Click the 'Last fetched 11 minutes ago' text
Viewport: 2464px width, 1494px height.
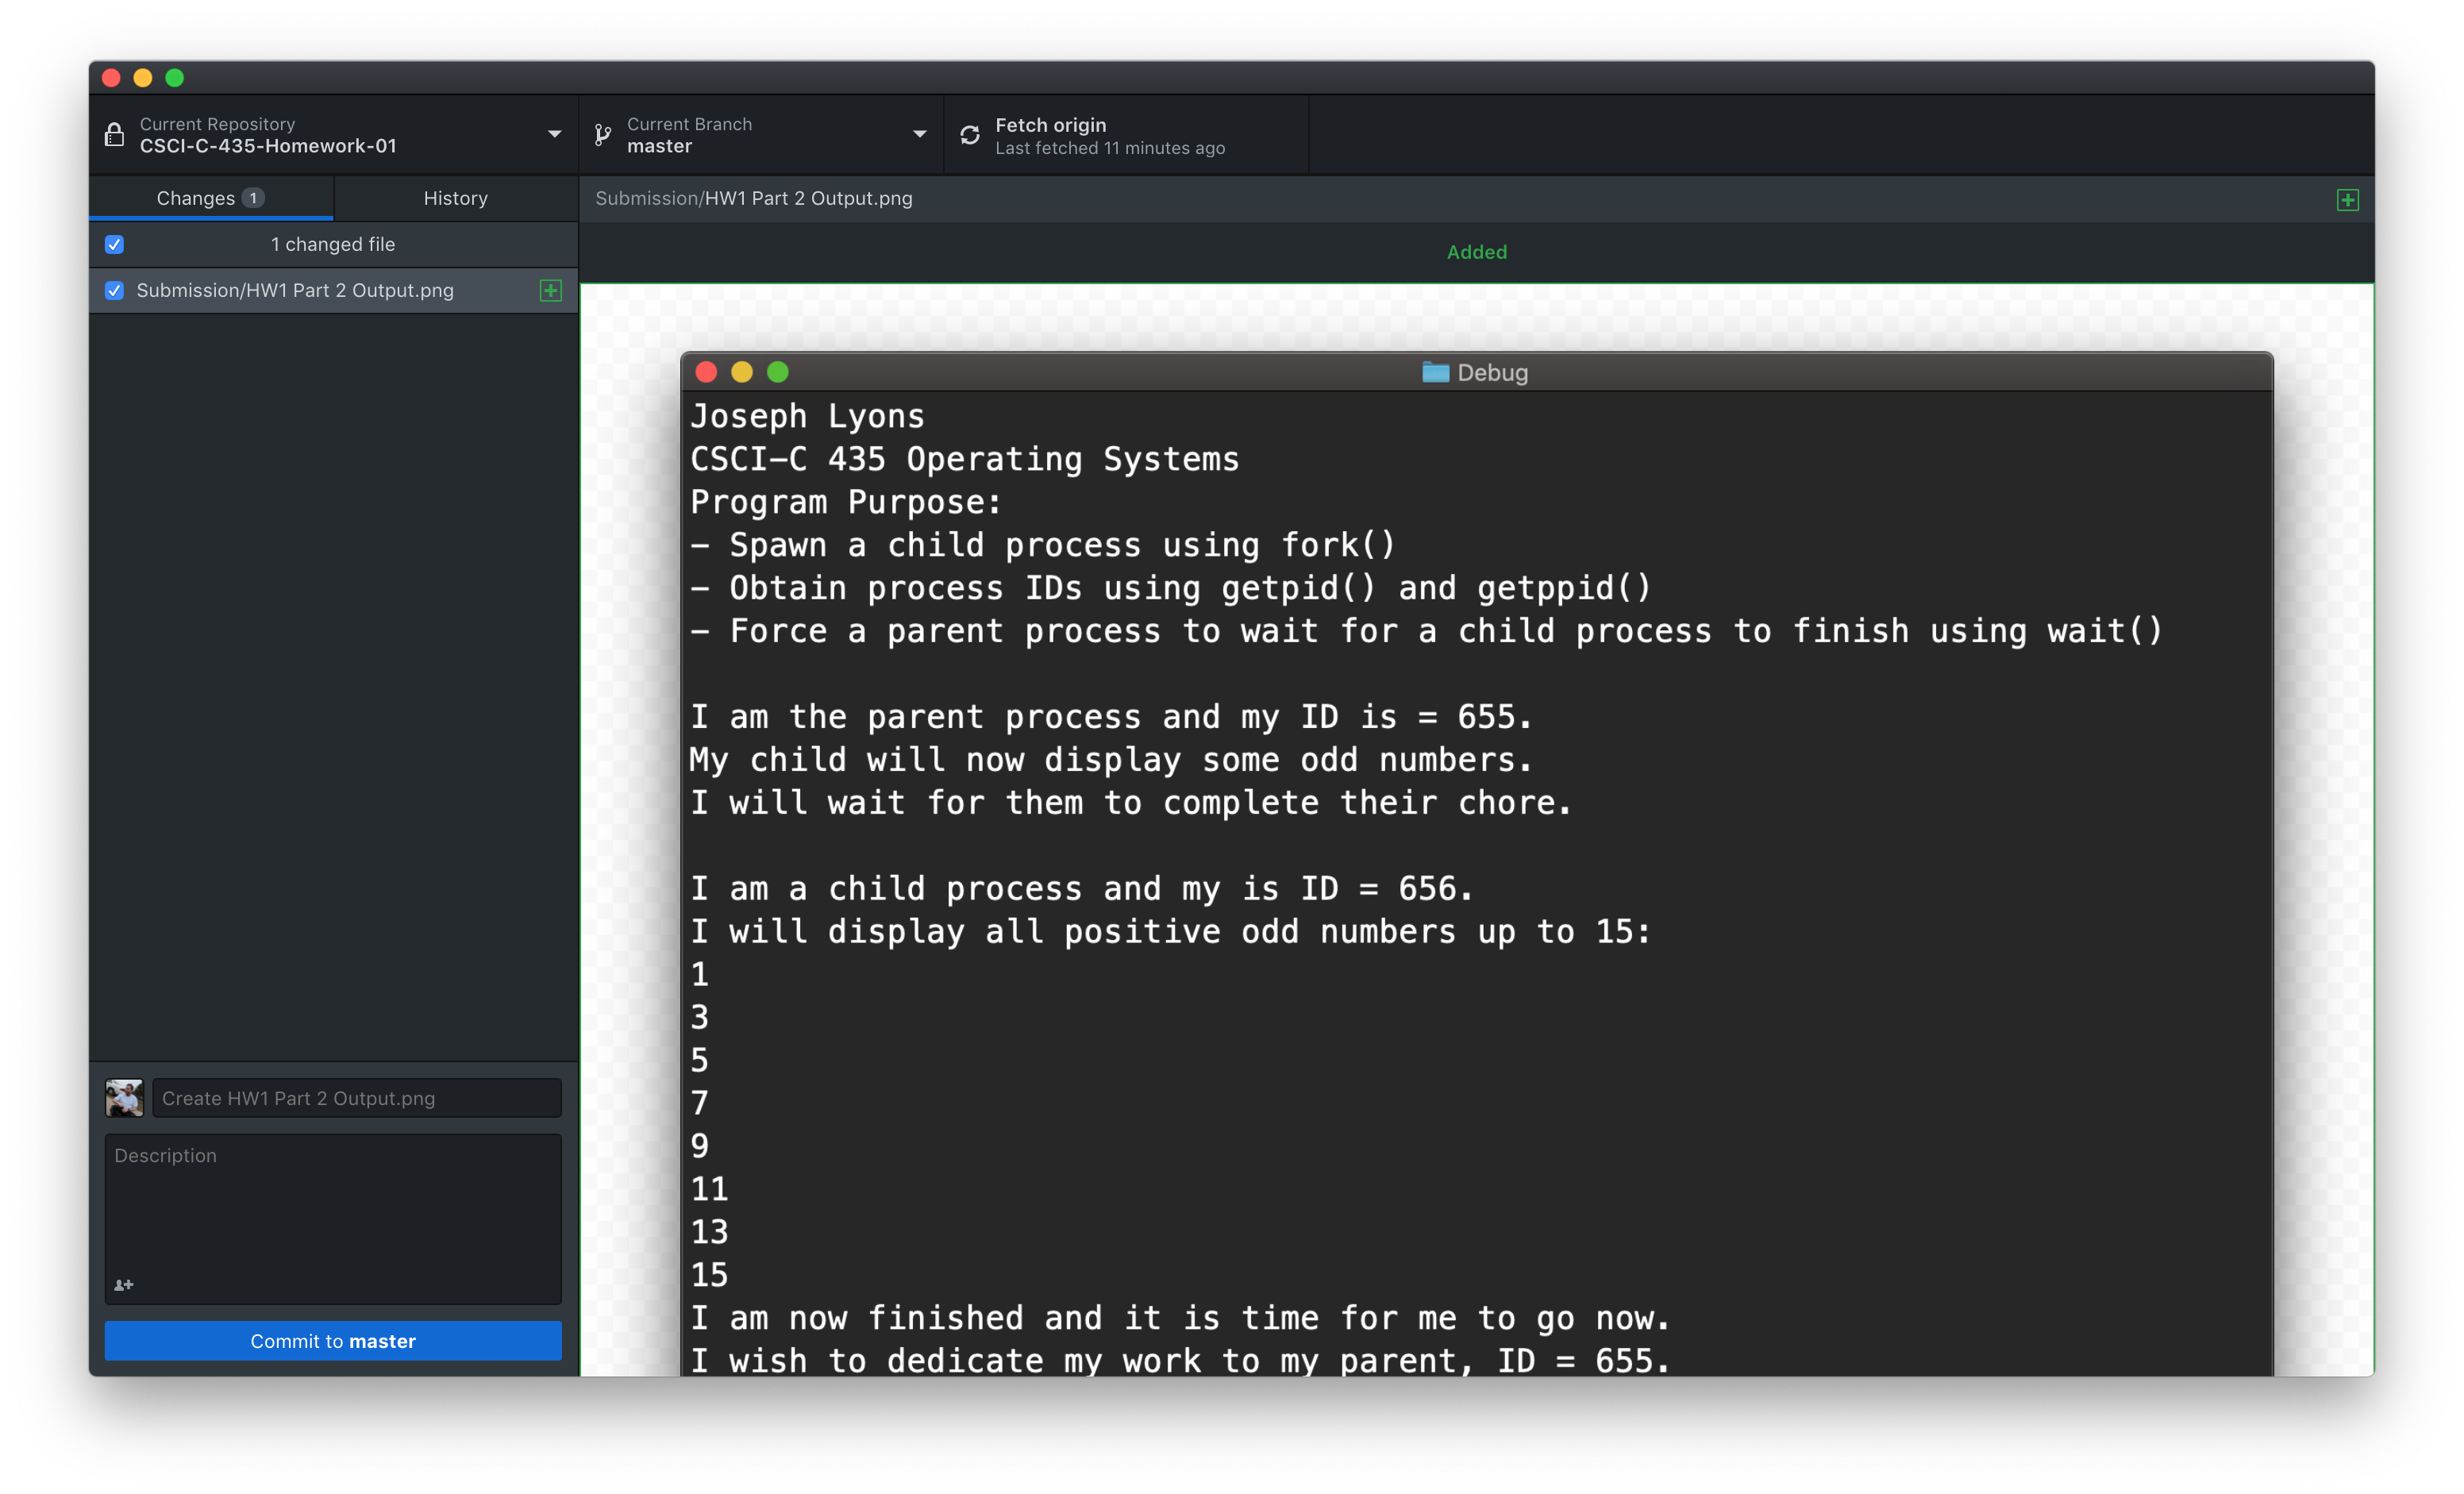1110,148
